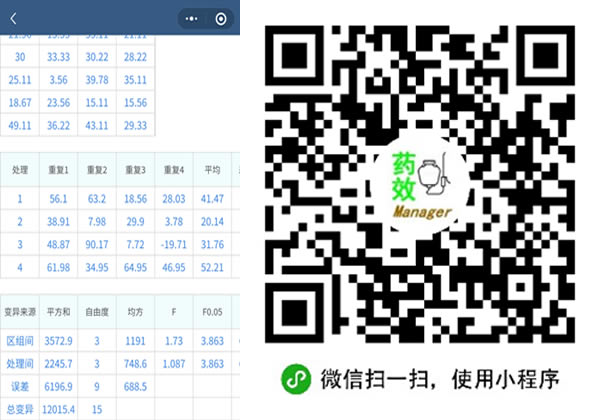Click cell value 33.33
The height and width of the screenshot is (420, 600).
click(x=59, y=57)
